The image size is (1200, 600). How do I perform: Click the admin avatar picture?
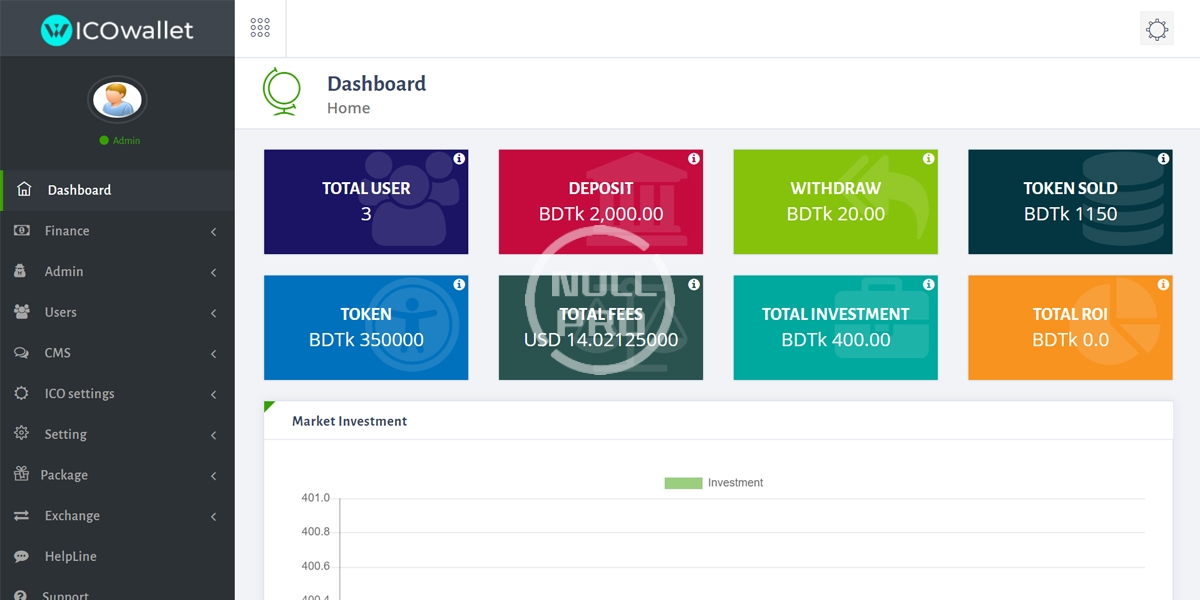[117, 99]
